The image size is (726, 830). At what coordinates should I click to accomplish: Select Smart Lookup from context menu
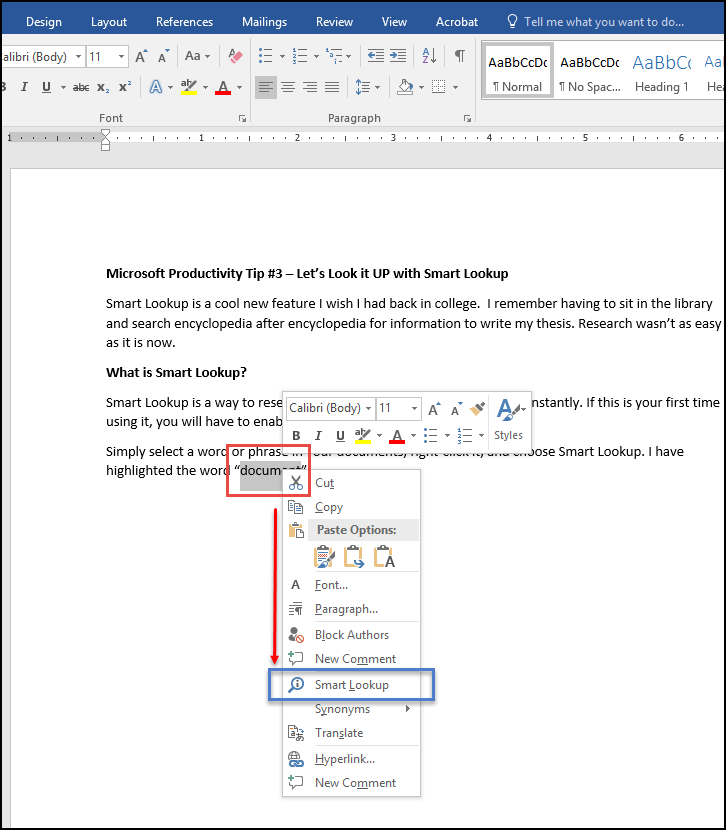[x=351, y=685]
